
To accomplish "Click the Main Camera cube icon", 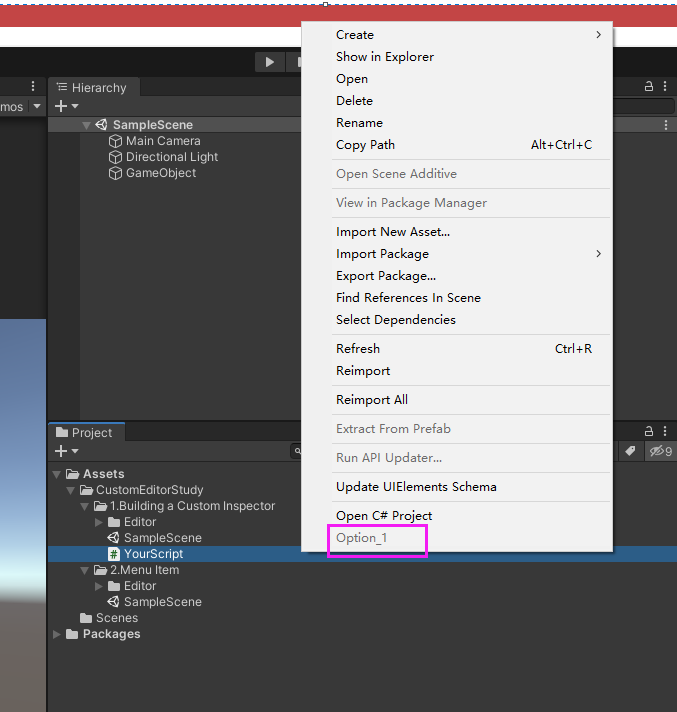I will (115, 141).
